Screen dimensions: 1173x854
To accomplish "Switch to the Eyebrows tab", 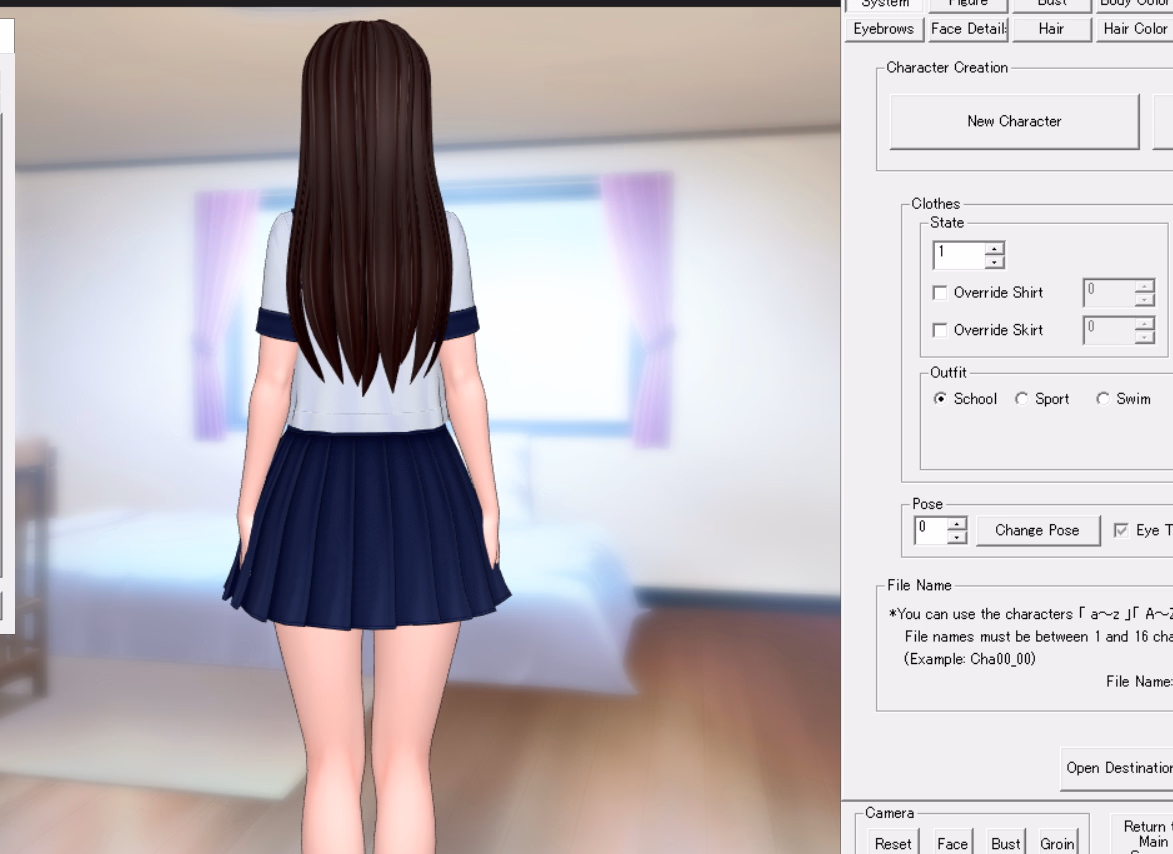I will [x=883, y=29].
